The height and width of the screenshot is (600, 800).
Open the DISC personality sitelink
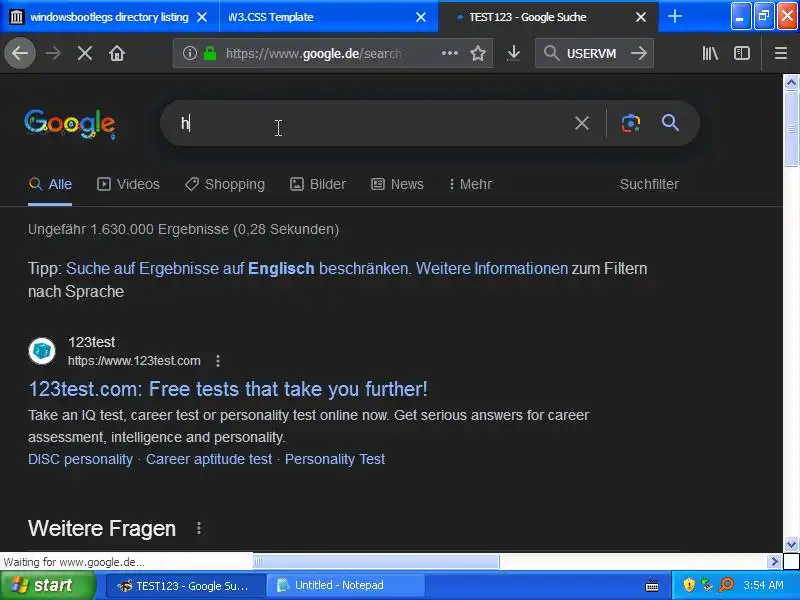(80, 459)
